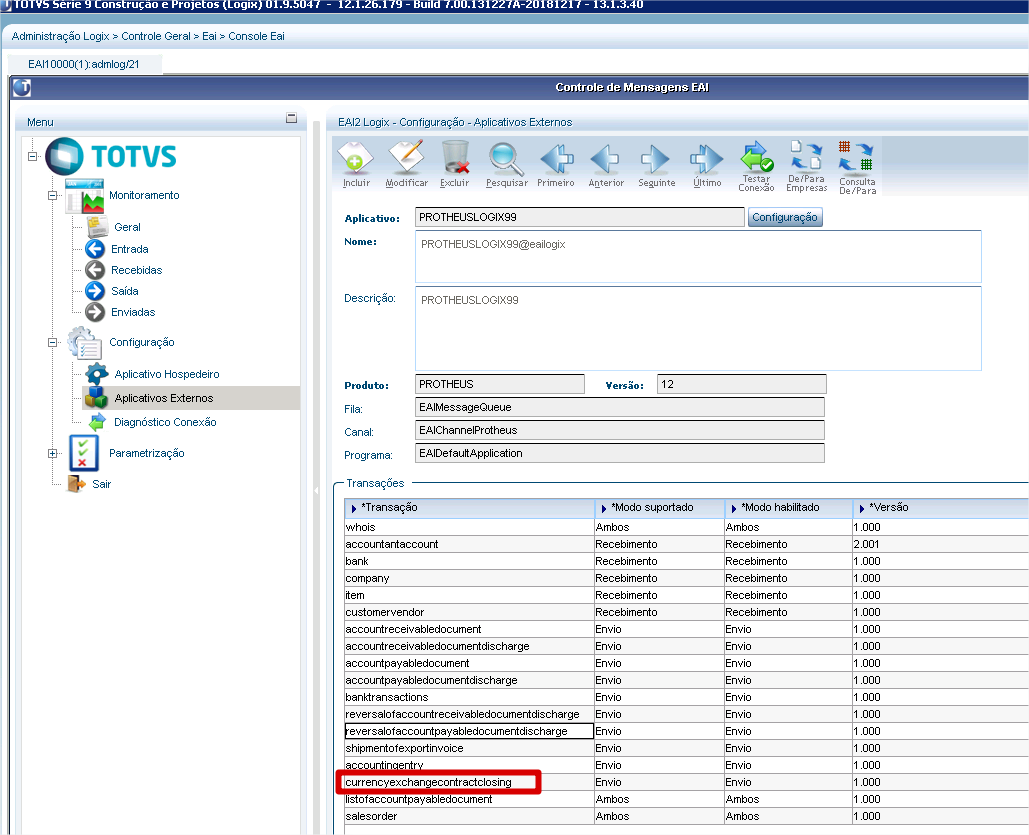Click the Aplicativo Hospedeiro gear icon
This screenshot has height=835, width=1029.
pyautogui.click(x=97, y=374)
